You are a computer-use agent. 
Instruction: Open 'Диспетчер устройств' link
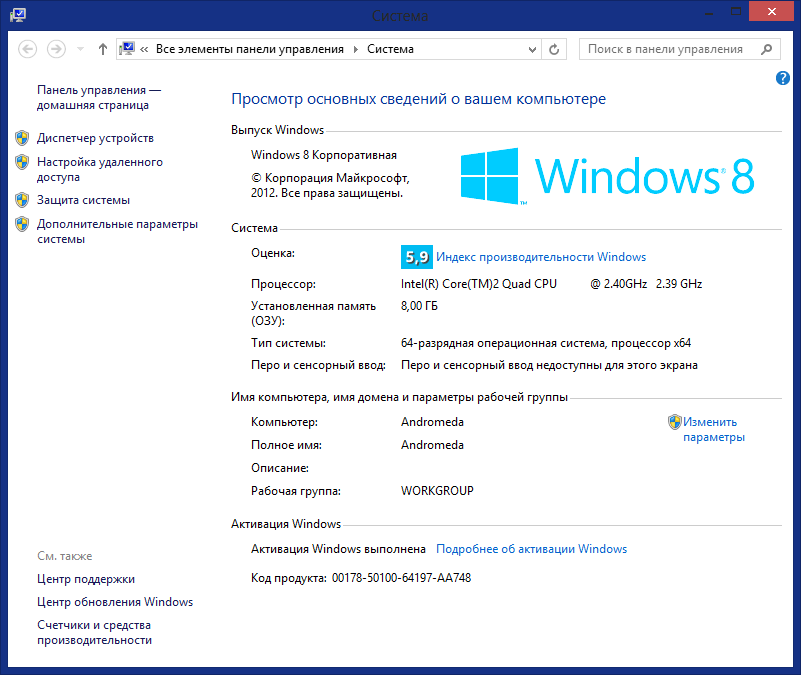[x=95, y=138]
